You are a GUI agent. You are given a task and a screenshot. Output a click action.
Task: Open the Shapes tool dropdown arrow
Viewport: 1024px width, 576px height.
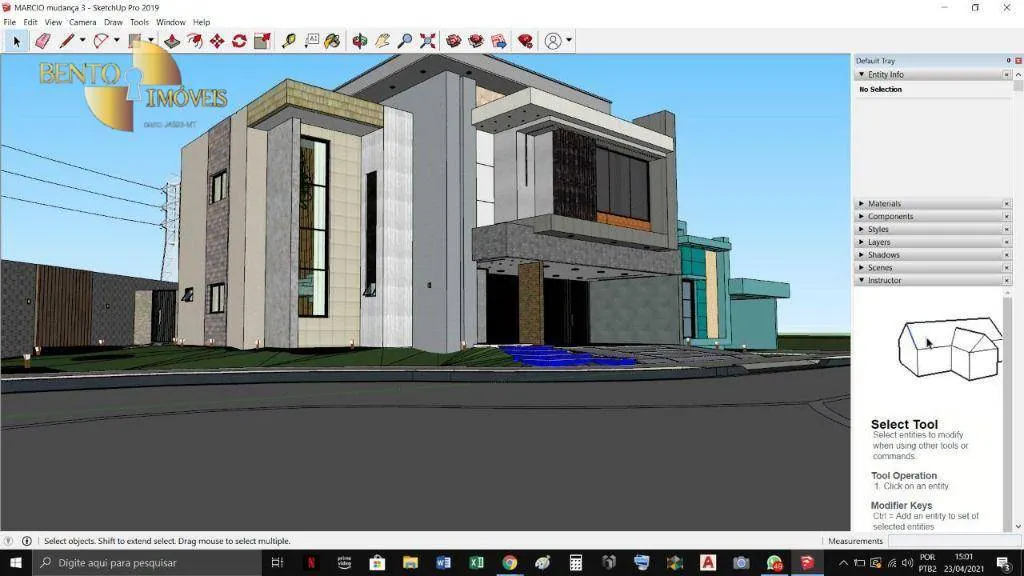pos(151,40)
